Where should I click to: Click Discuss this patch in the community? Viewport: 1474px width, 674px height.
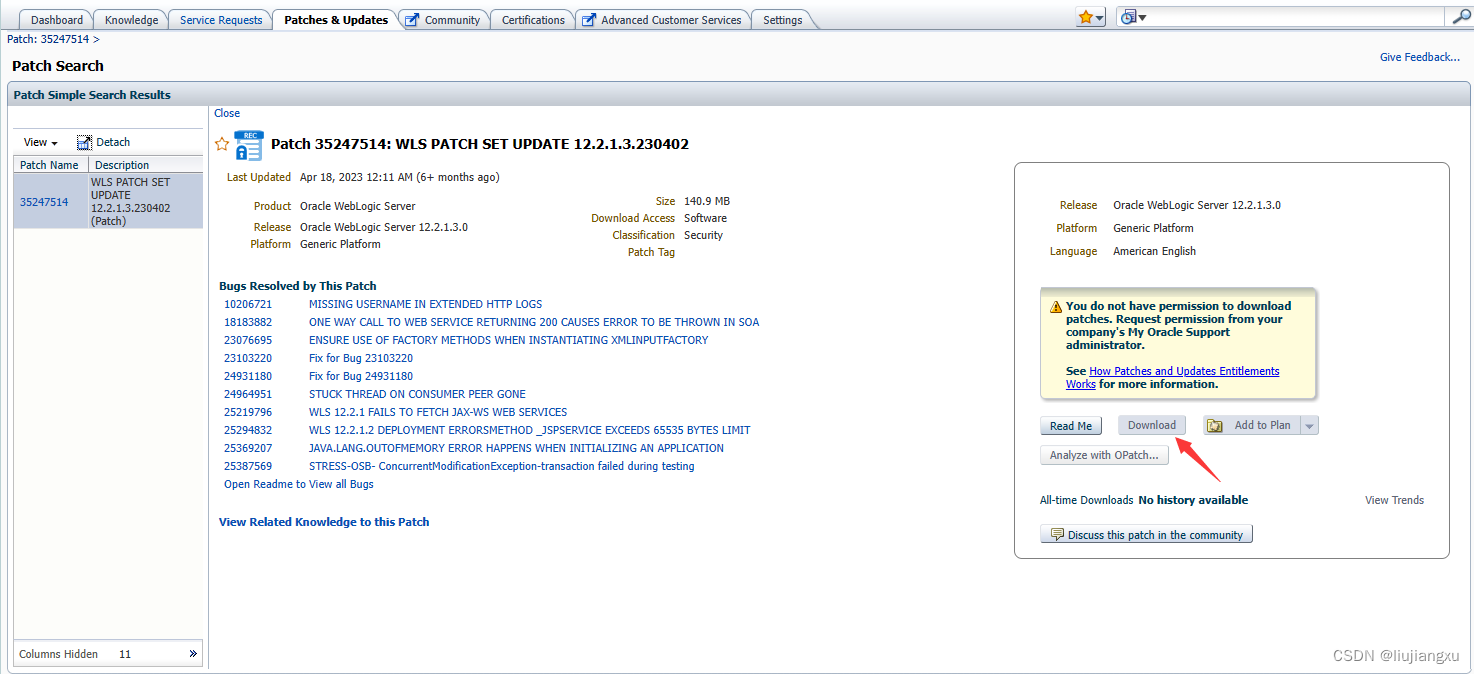(1146, 535)
